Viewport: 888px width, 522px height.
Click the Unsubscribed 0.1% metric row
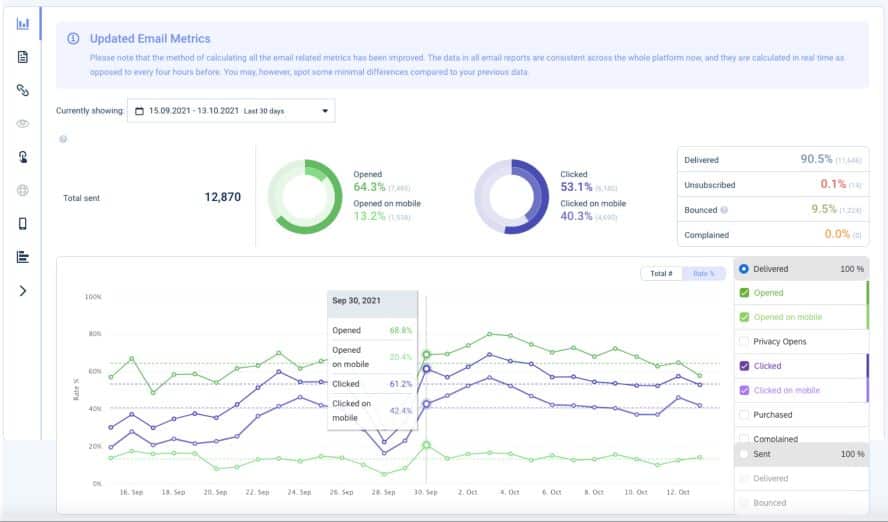pos(773,185)
